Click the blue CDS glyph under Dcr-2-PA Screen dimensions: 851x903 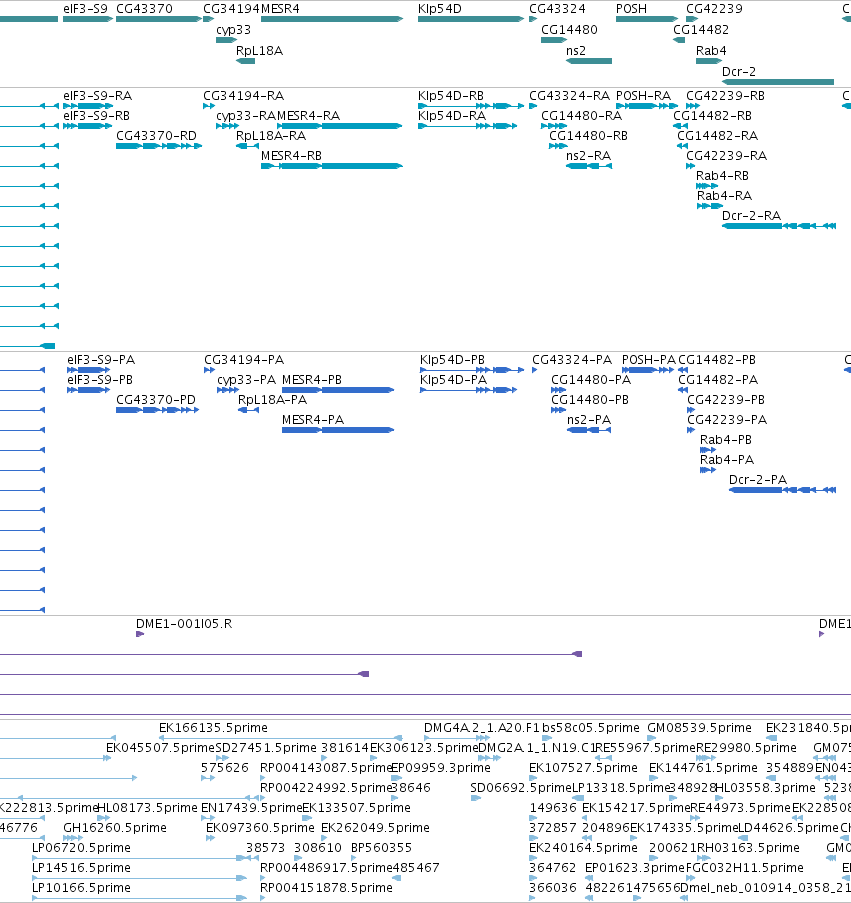(x=782, y=490)
